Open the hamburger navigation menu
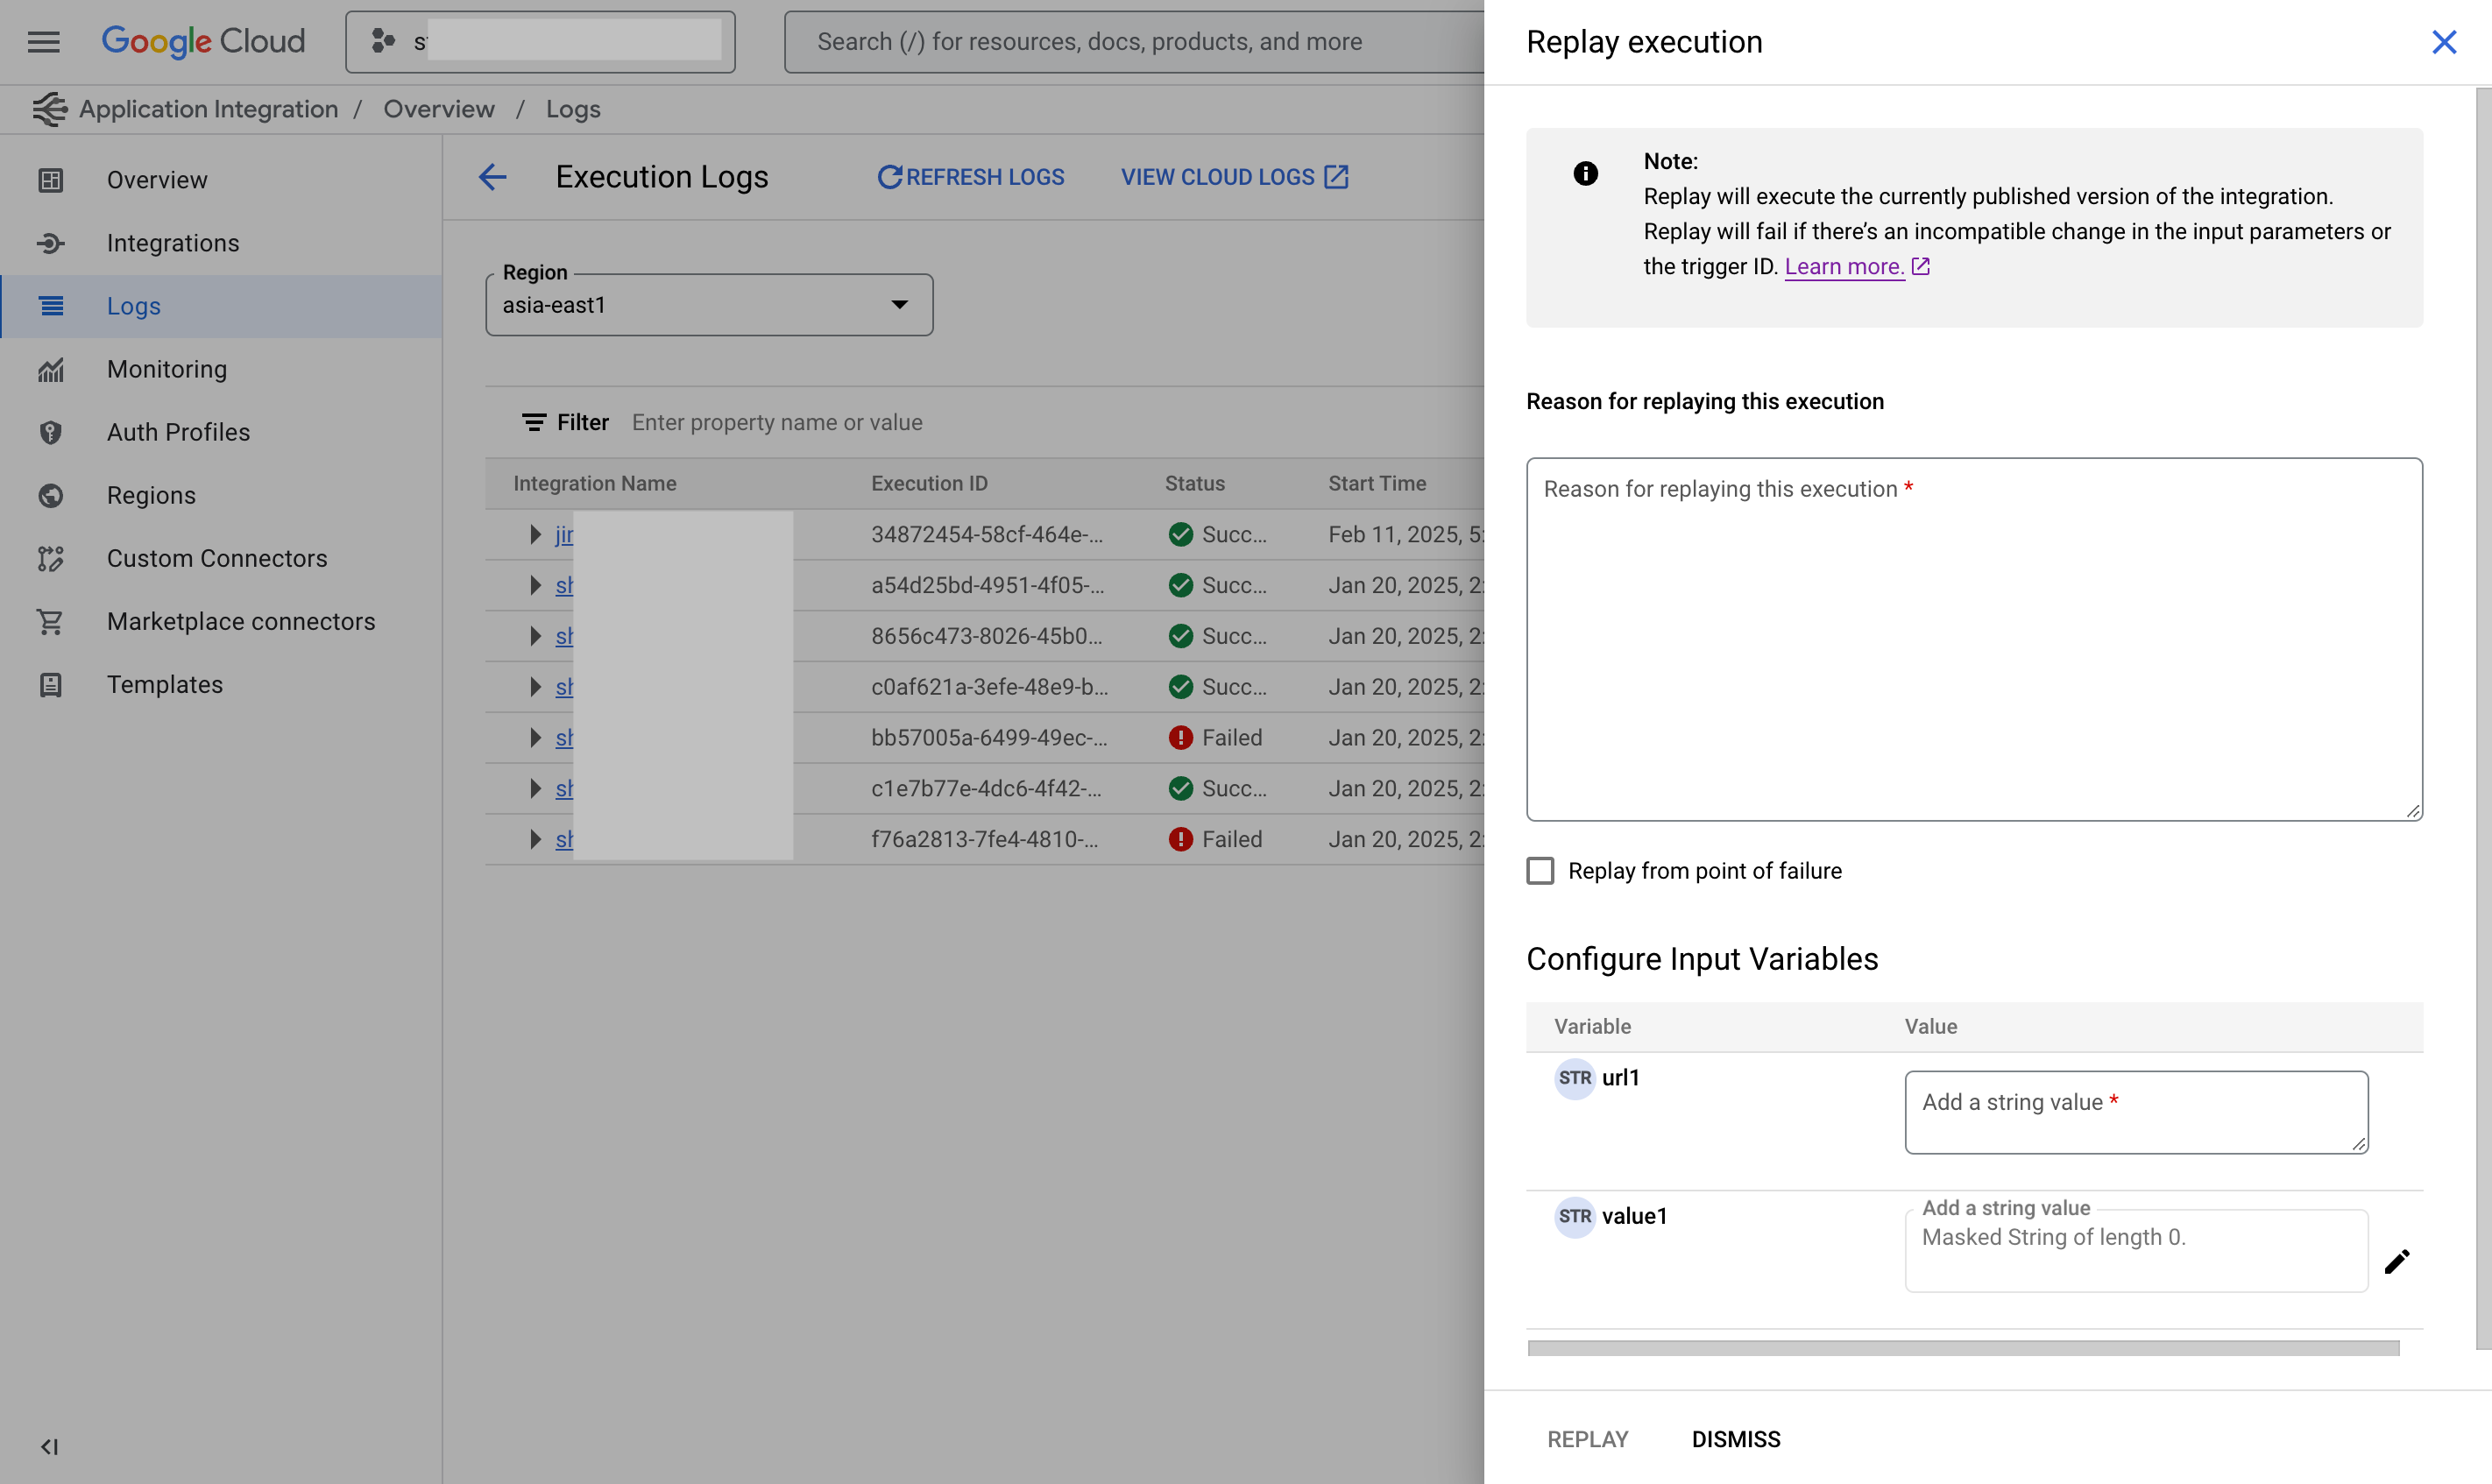2492x1484 pixels. (43, 42)
